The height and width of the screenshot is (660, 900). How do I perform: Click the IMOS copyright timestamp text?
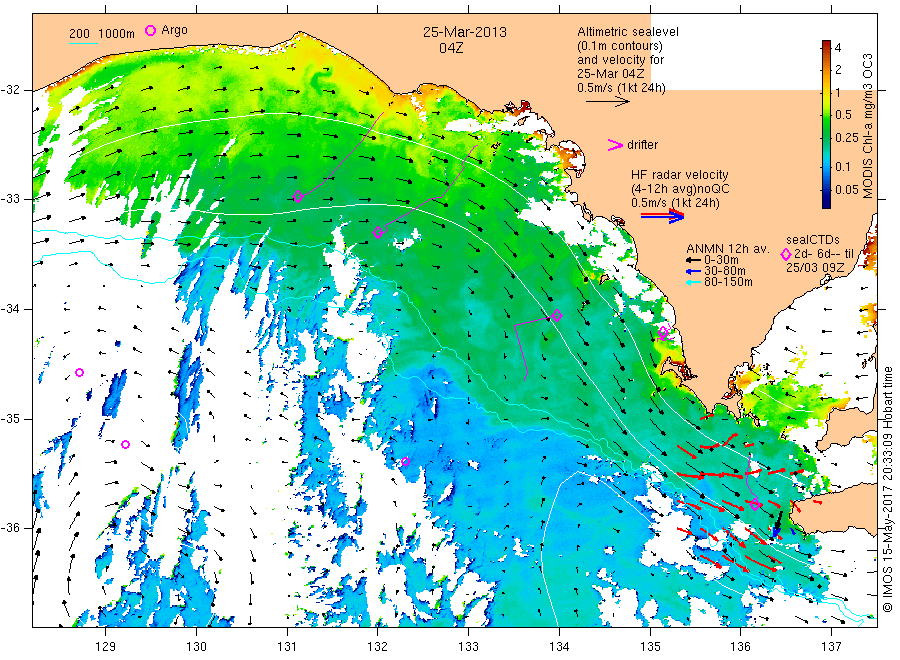(887, 489)
